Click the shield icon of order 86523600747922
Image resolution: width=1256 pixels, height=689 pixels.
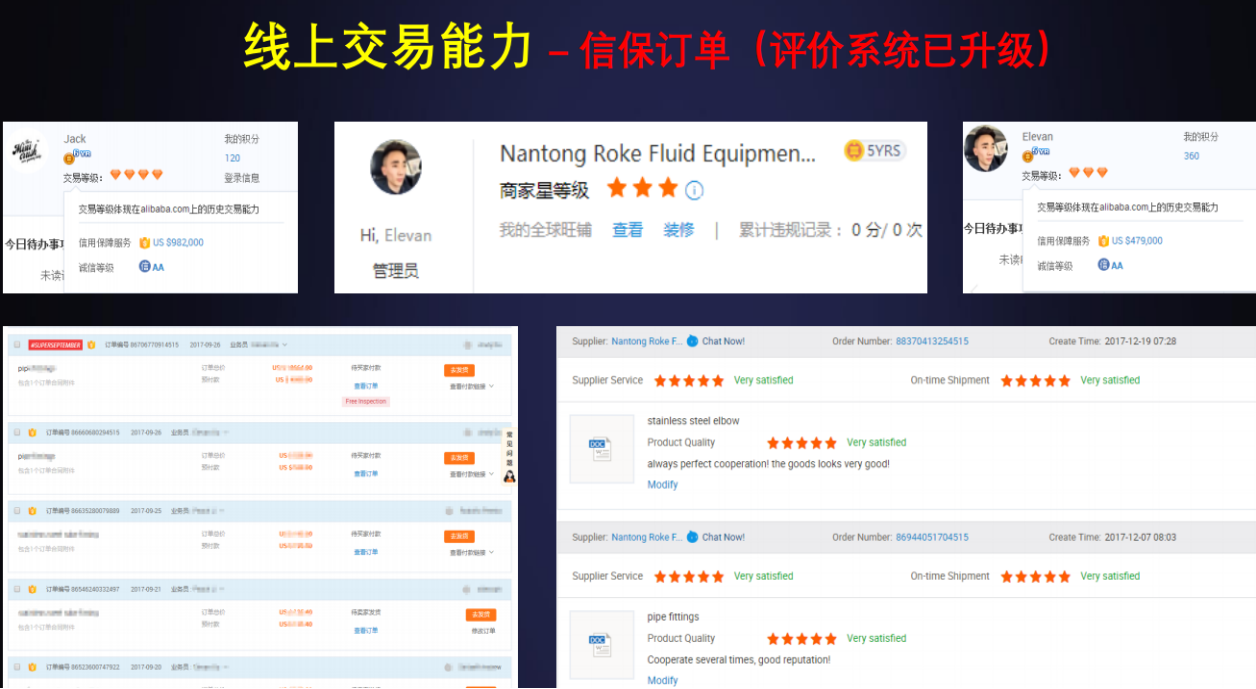33,666
